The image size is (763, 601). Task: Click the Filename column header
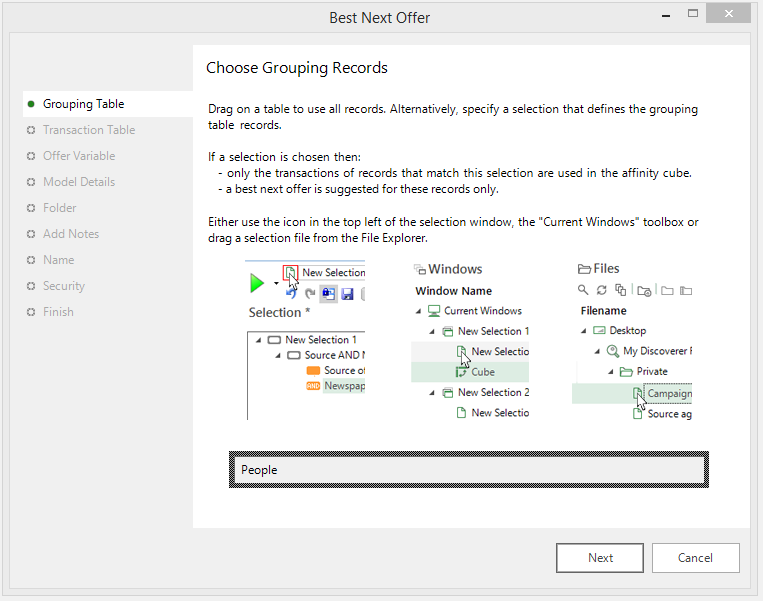click(x=603, y=310)
